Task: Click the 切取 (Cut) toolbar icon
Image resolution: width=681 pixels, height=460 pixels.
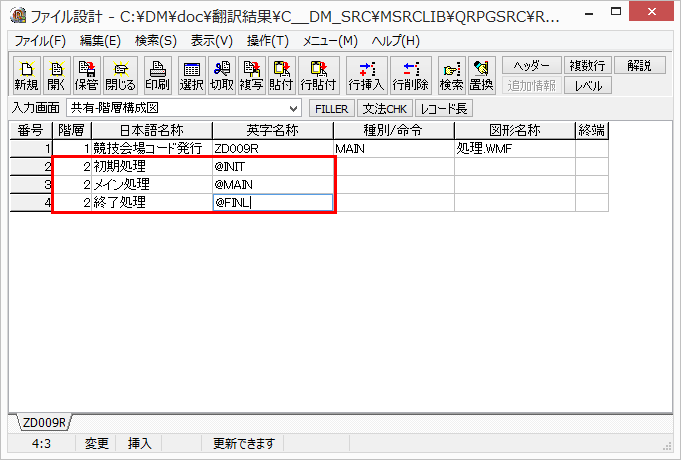Action: pos(221,75)
